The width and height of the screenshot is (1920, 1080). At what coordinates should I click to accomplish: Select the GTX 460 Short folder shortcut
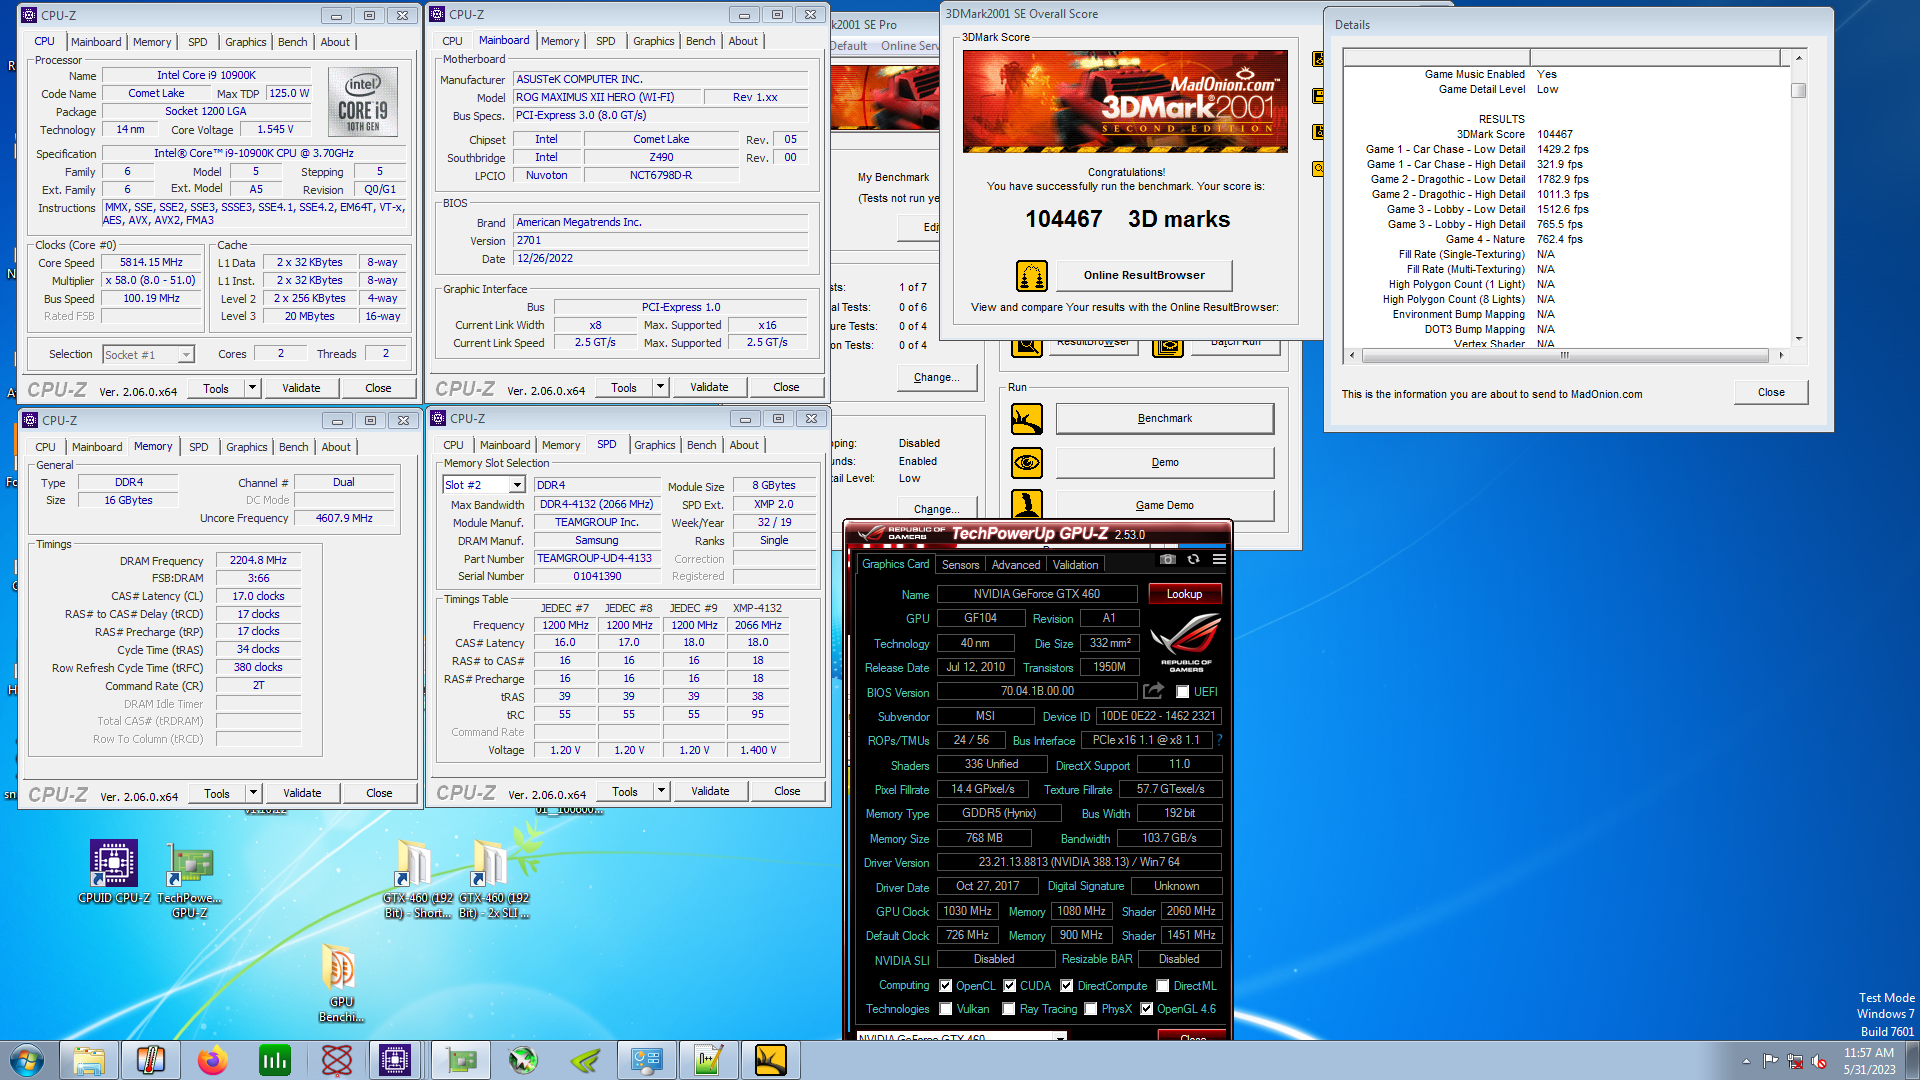point(418,880)
